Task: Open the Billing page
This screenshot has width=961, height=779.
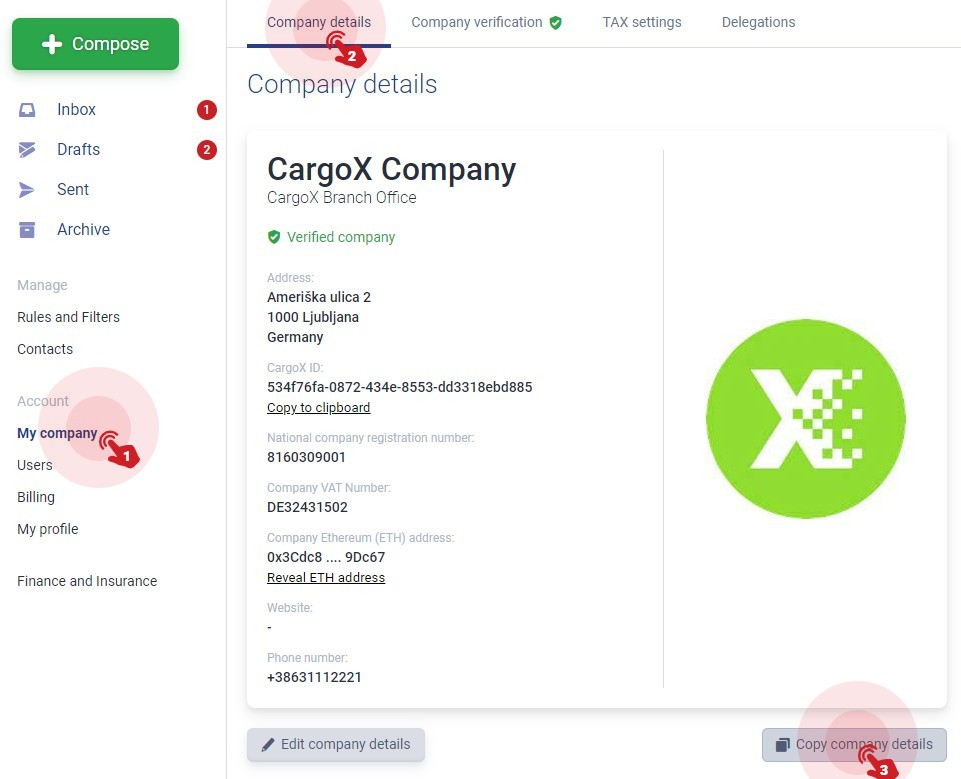Action: 36,497
